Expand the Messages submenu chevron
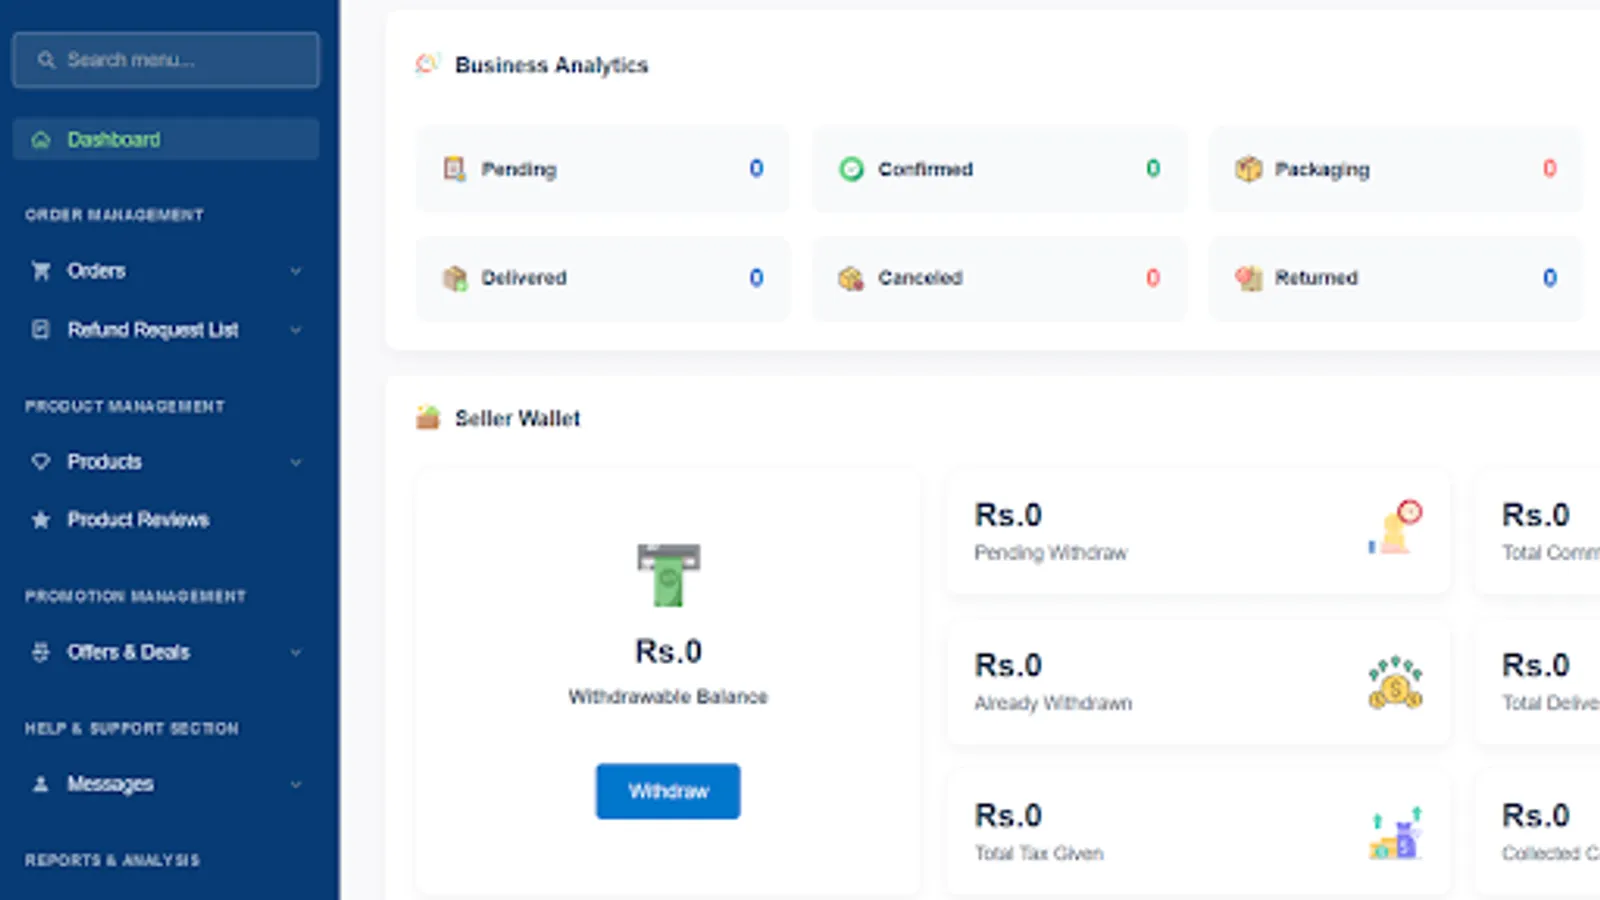Viewport: 1600px width, 900px height. [296, 784]
